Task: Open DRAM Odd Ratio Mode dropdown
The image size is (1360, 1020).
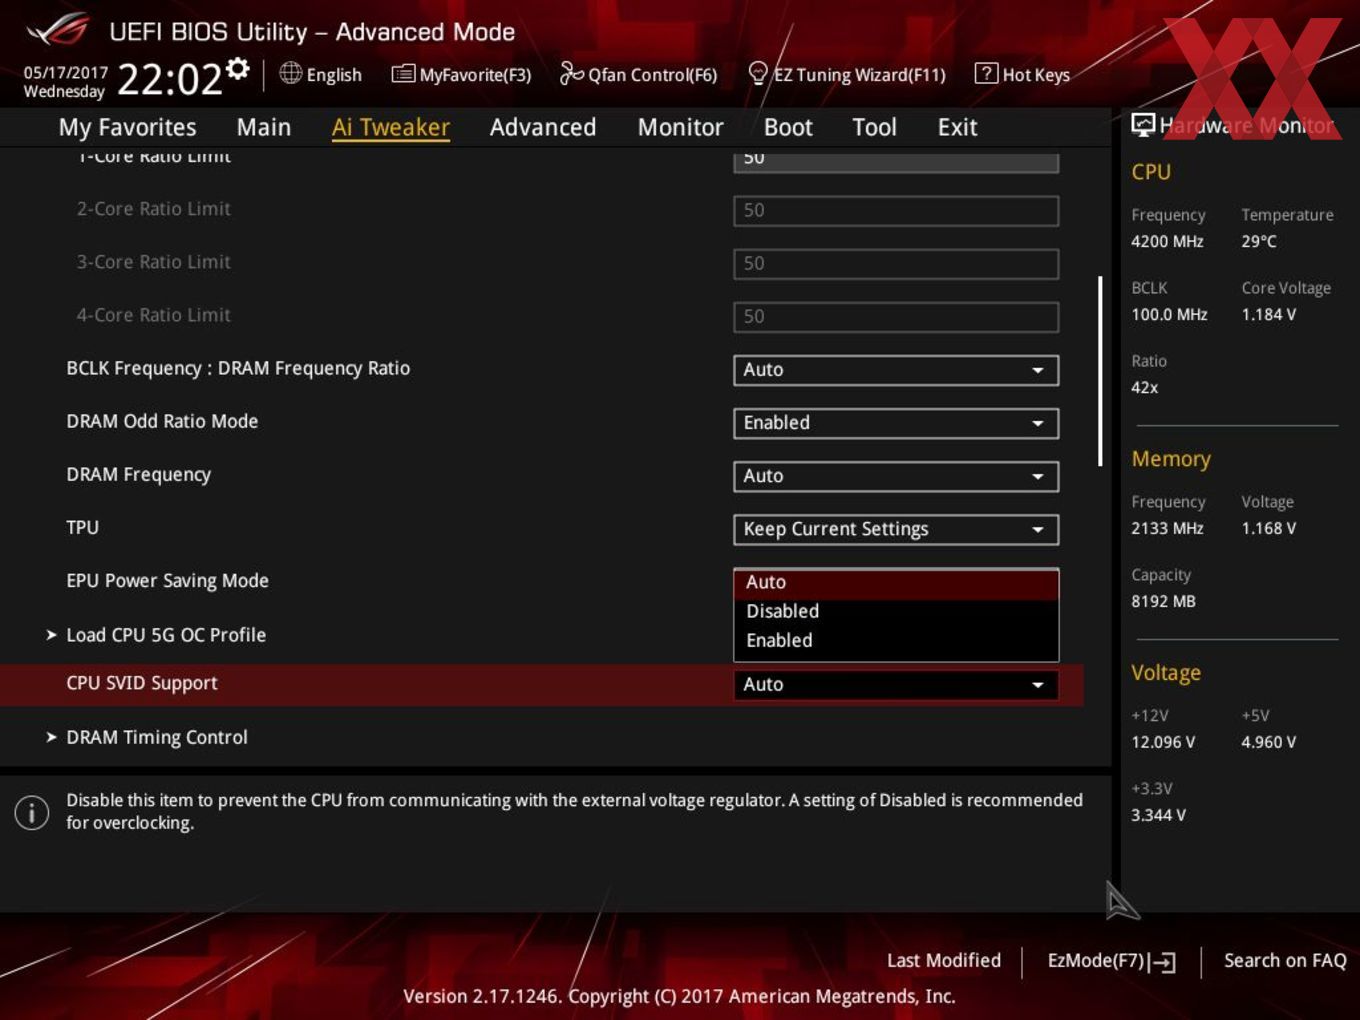Action: [896, 423]
